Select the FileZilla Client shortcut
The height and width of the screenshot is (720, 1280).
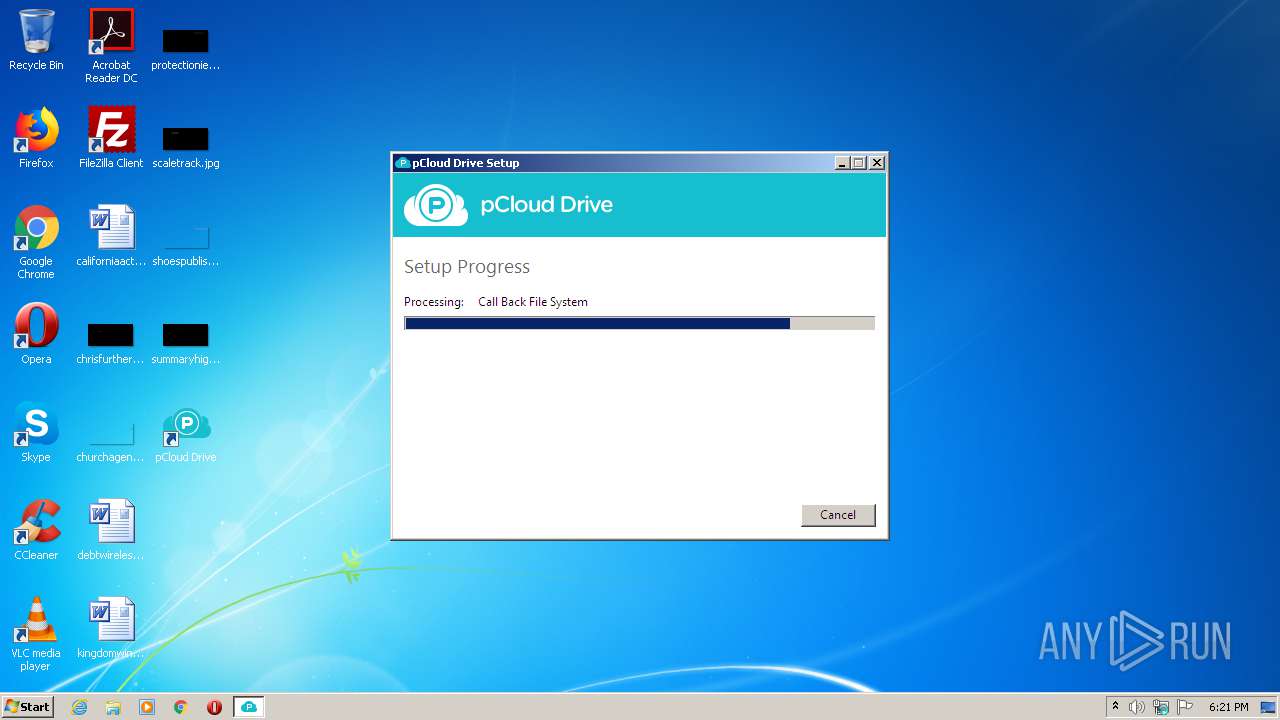point(111,138)
